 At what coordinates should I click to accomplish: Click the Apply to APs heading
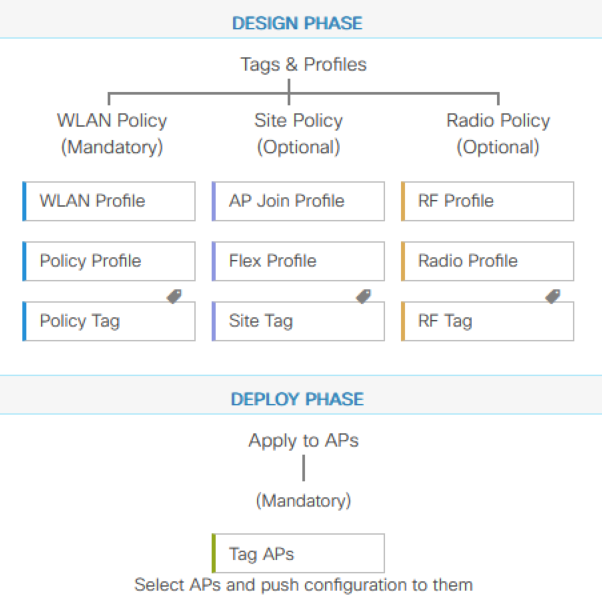coord(304,441)
